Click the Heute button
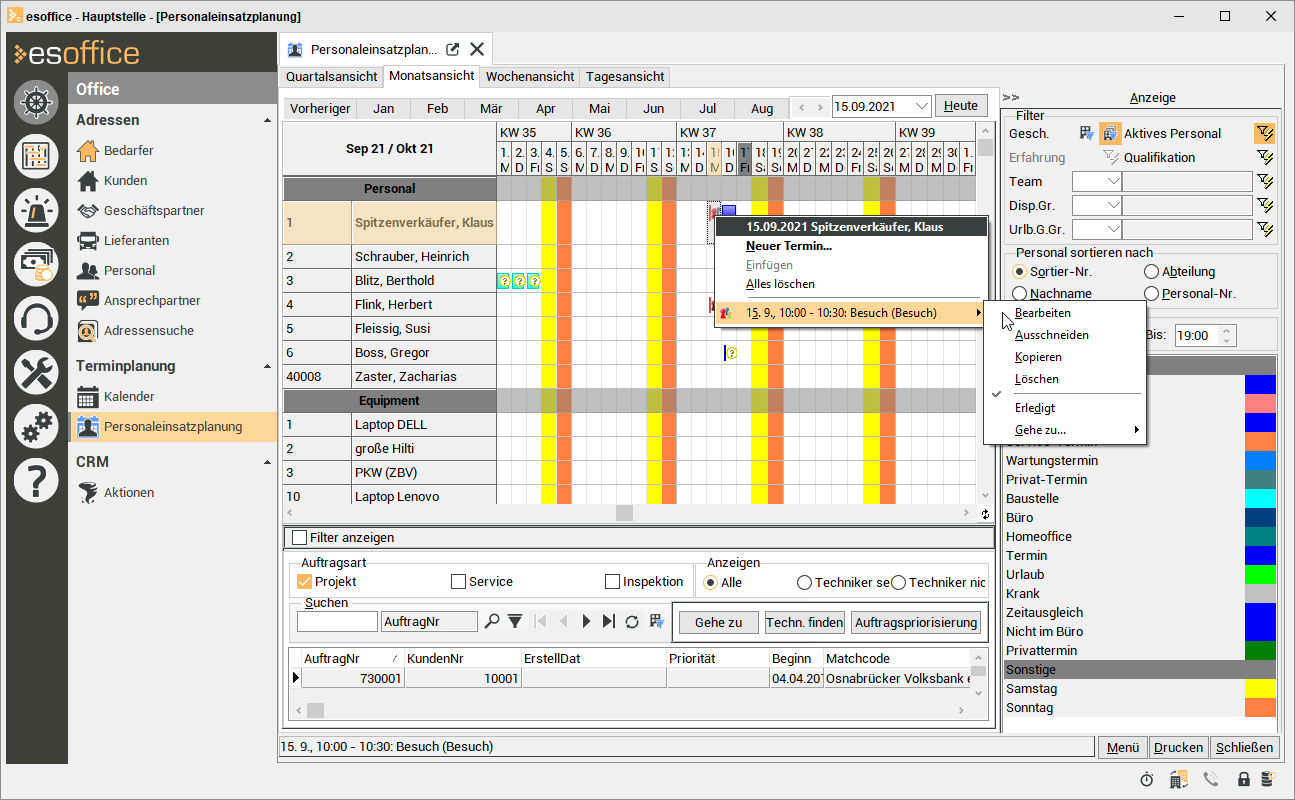This screenshot has width=1295, height=800. pos(961,106)
